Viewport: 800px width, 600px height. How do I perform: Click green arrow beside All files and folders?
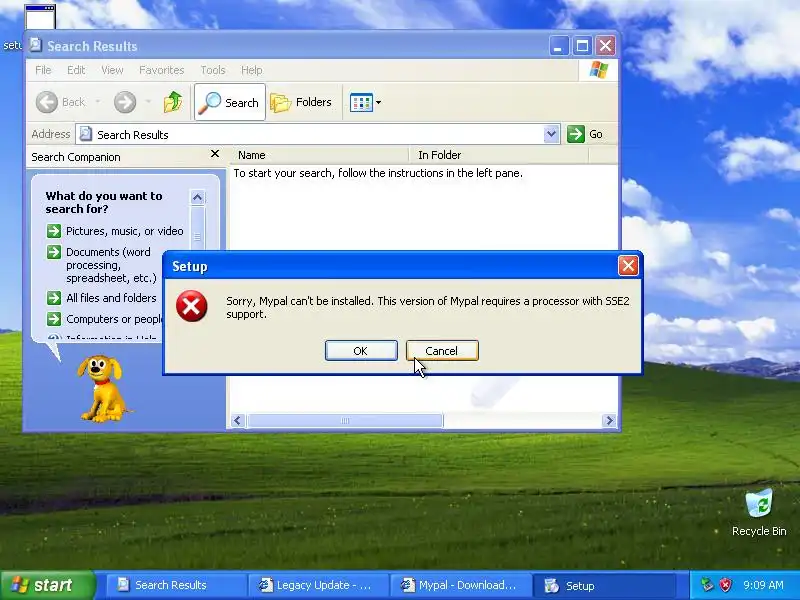[x=54, y=298]
